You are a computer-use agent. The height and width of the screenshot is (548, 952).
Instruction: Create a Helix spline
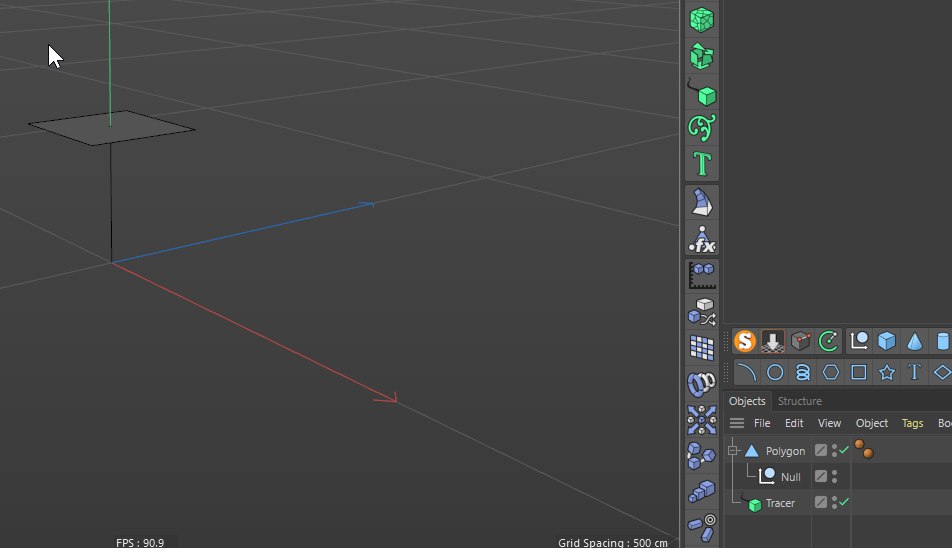[x=803, y=372]
